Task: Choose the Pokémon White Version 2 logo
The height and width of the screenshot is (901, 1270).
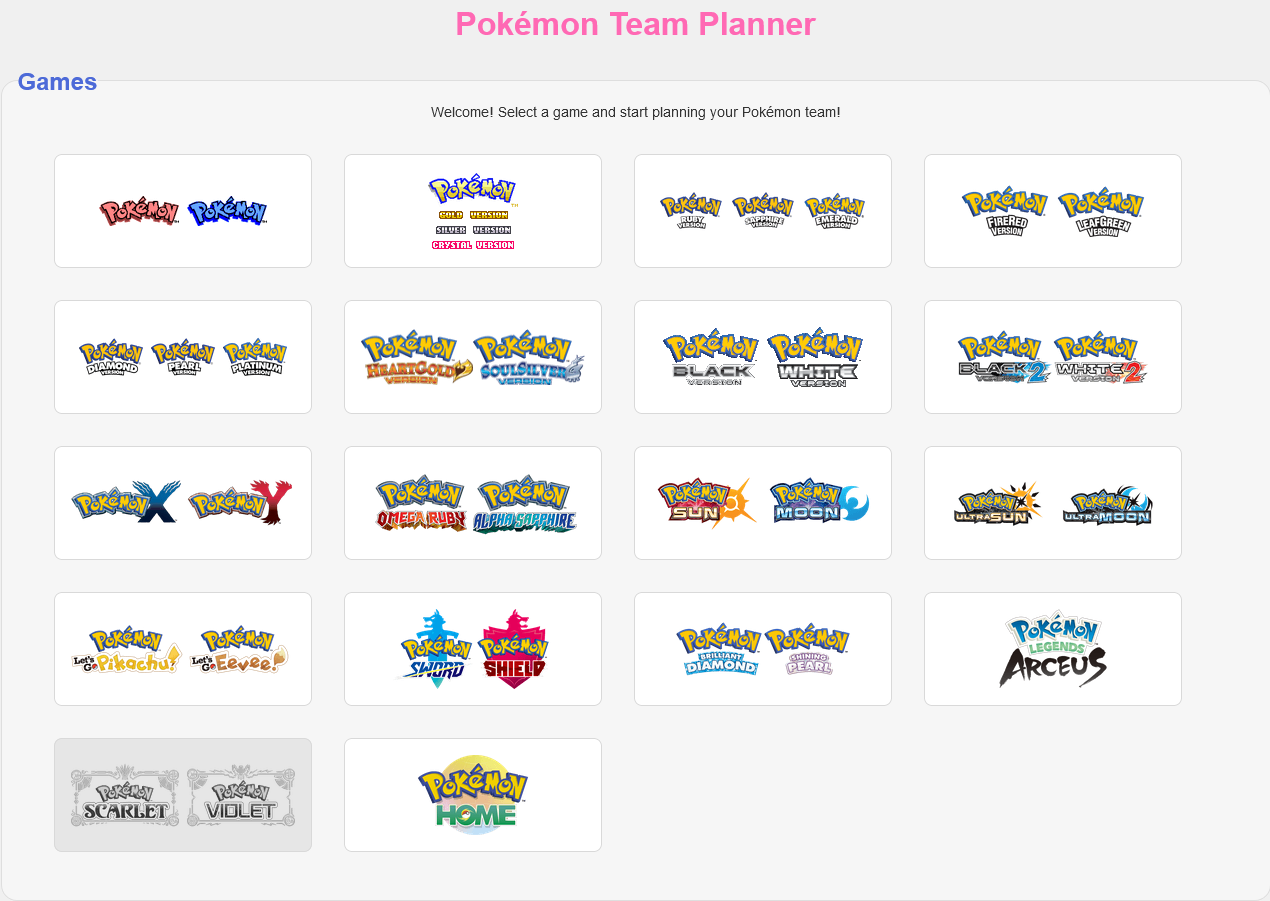Action: pyautogui.click(x=1100, y=358)
